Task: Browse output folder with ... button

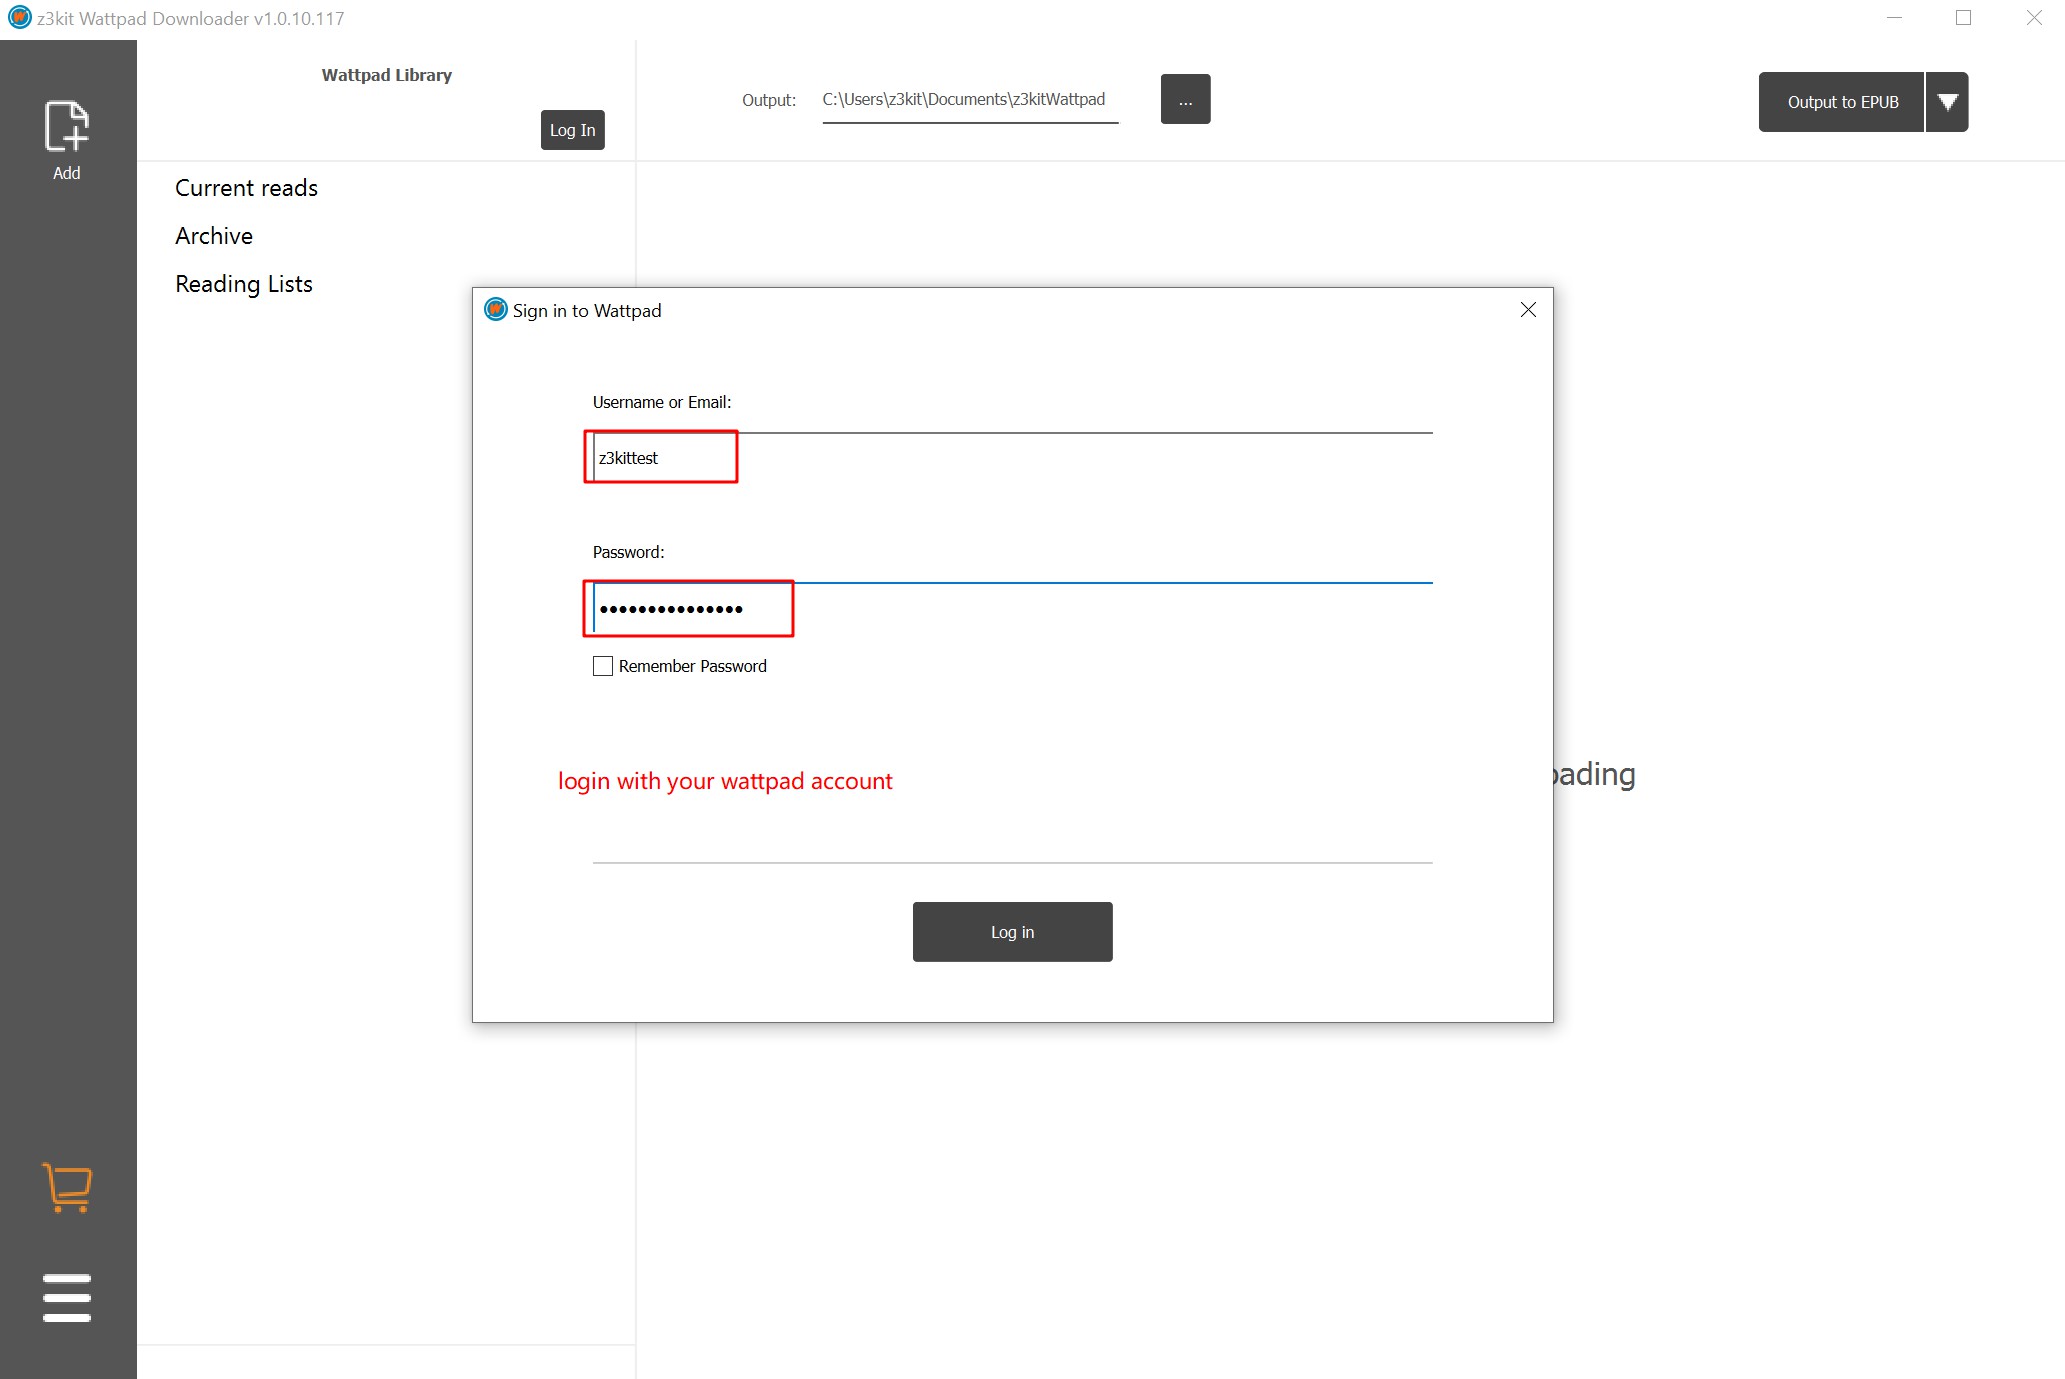Action: click(x=1186, y=99)
